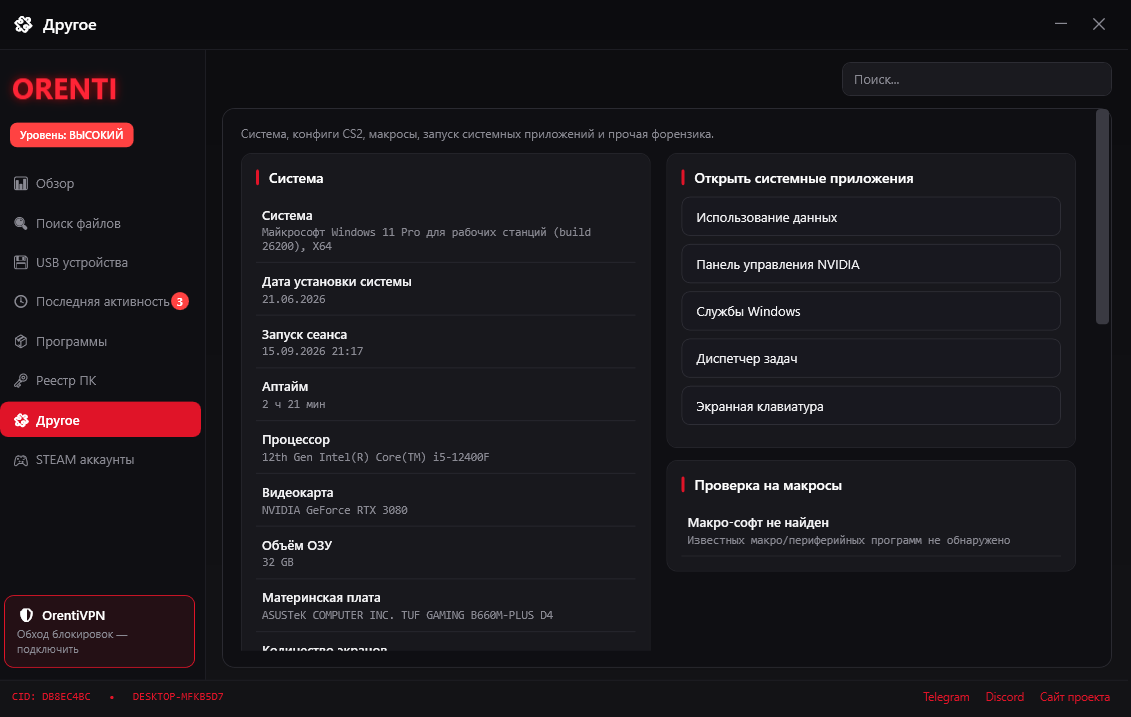
Task: Open the Программы section
Action: coord(100,341)
